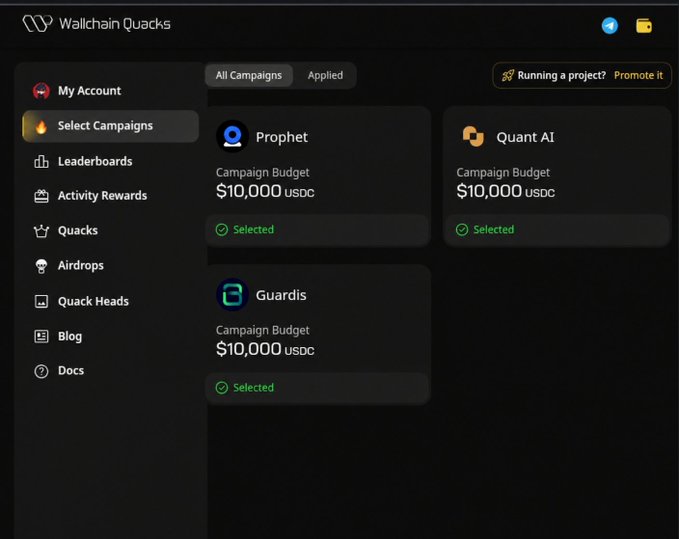Switch to the All Campaigns tab
The width and height of the screenshot is (679, 539).
click(249, 75)
